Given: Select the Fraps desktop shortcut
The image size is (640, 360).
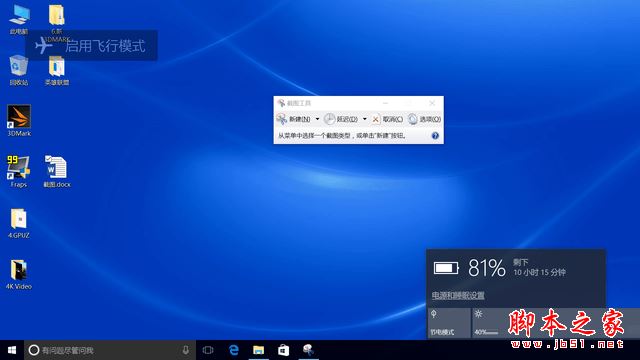Looking at the screenshot, I should [x=18, y=171].
